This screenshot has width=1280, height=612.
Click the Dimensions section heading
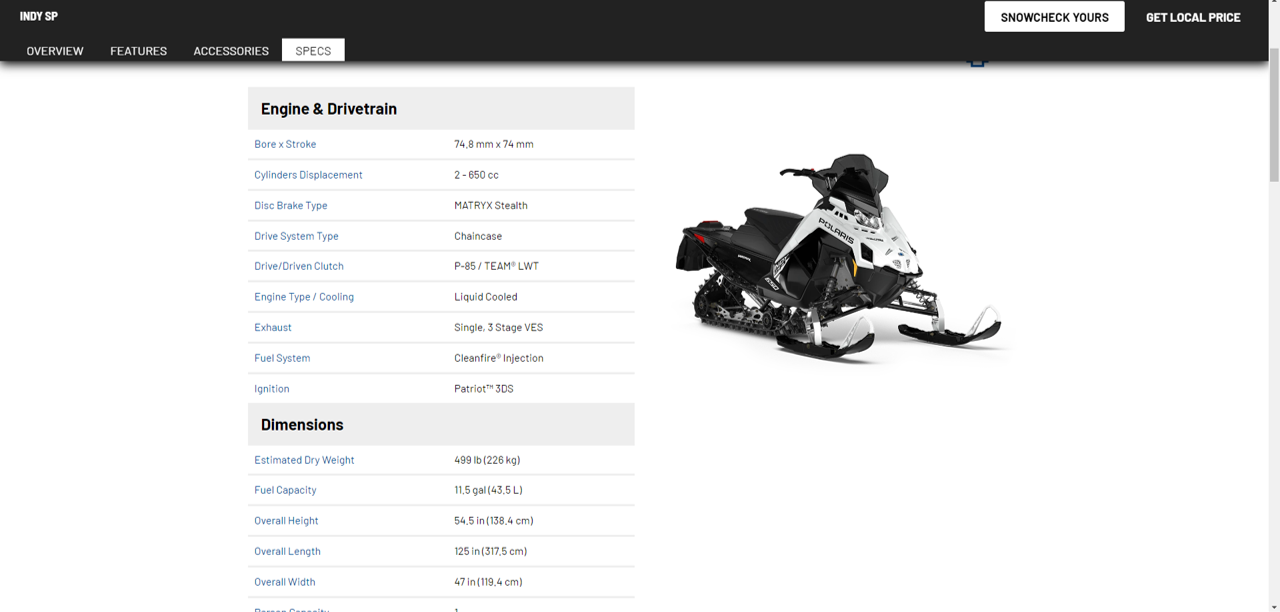point(302,425)
